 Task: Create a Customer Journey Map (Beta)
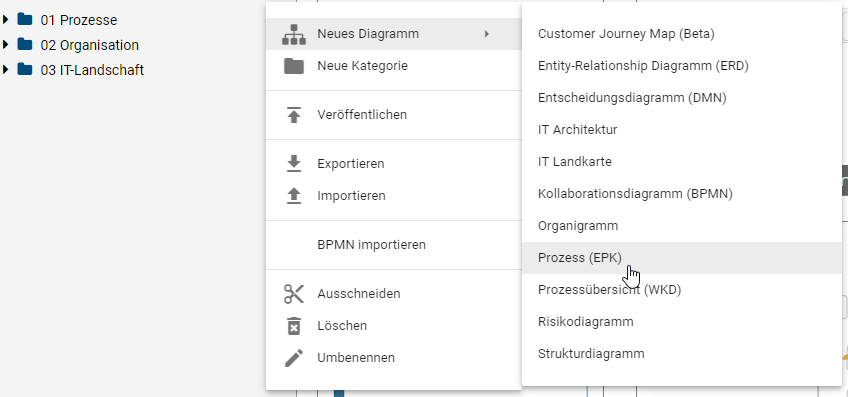click(681, 34)
